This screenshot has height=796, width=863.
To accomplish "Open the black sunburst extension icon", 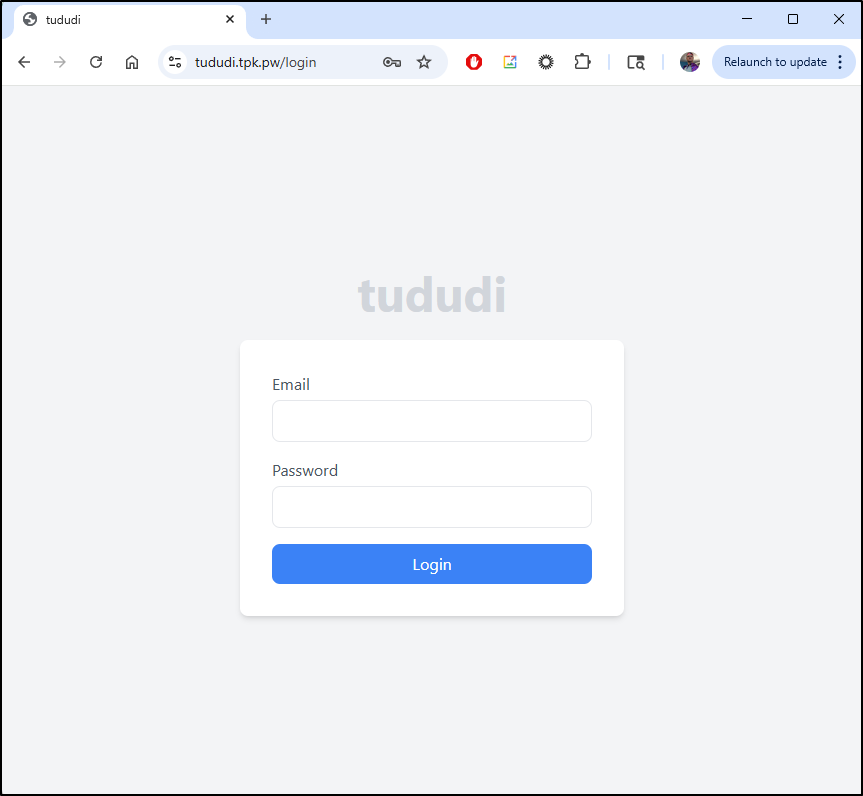I will pos(545,62).
